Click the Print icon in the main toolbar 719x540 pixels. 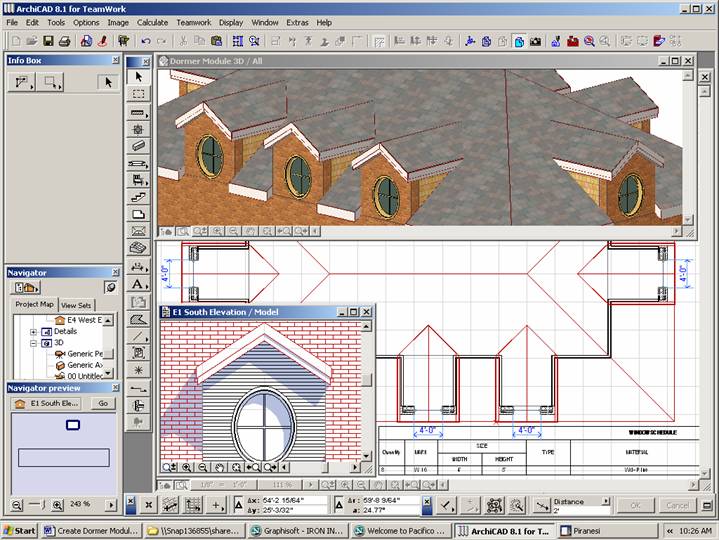click(x=65, y=41)
